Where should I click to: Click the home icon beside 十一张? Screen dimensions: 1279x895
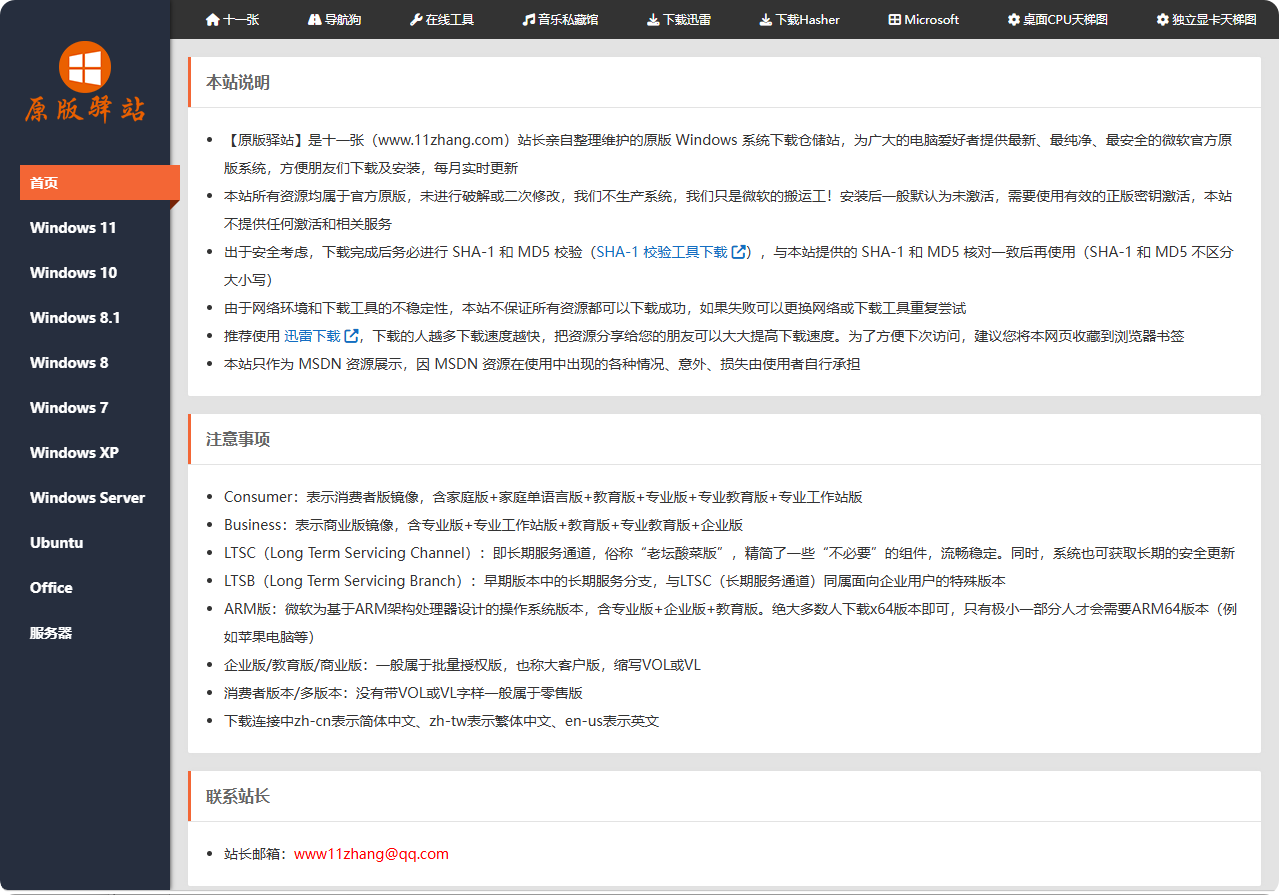coord(212,19)
